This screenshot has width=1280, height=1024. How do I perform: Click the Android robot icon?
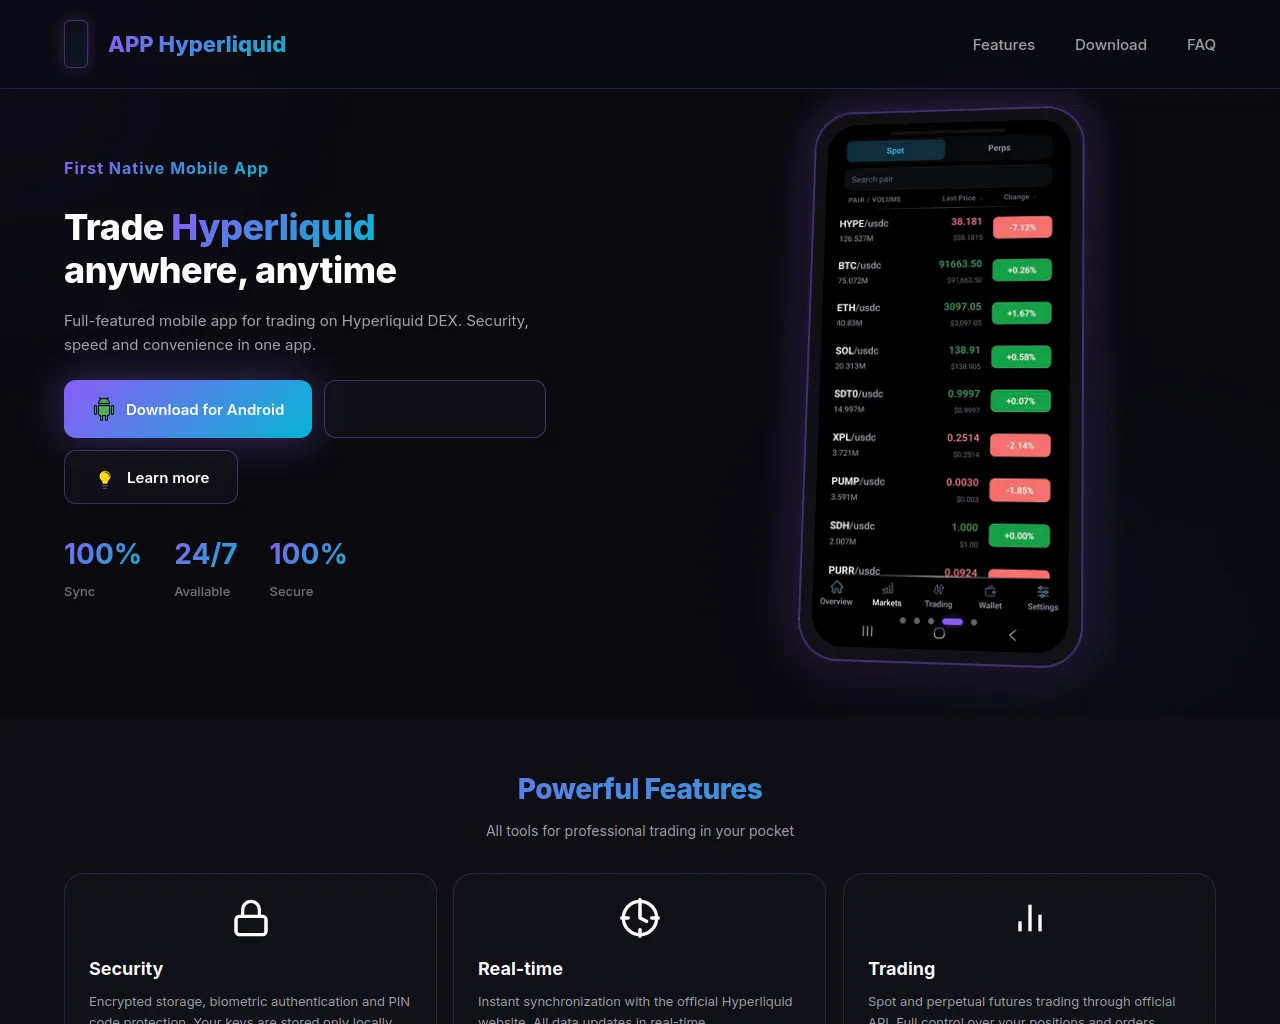pyautogui.click(x=104, y=409)
